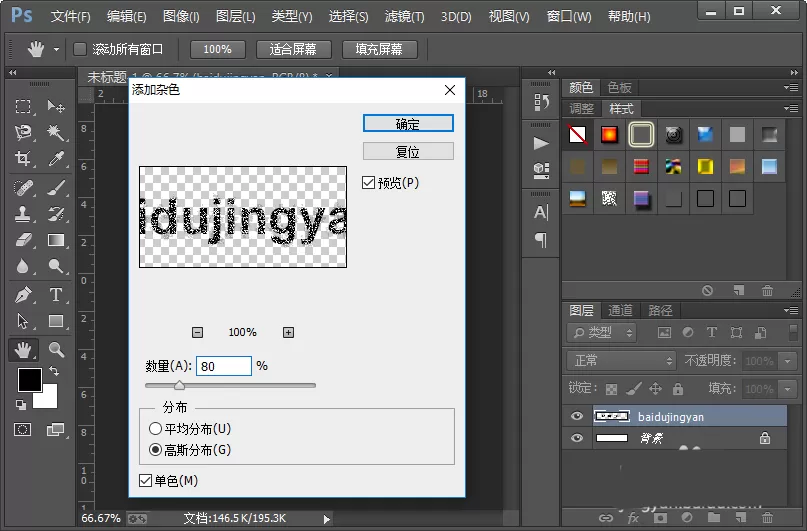Screen dimensions: 807x531
Task: Choose the Crop tool in toolbox
Action: 23,158
